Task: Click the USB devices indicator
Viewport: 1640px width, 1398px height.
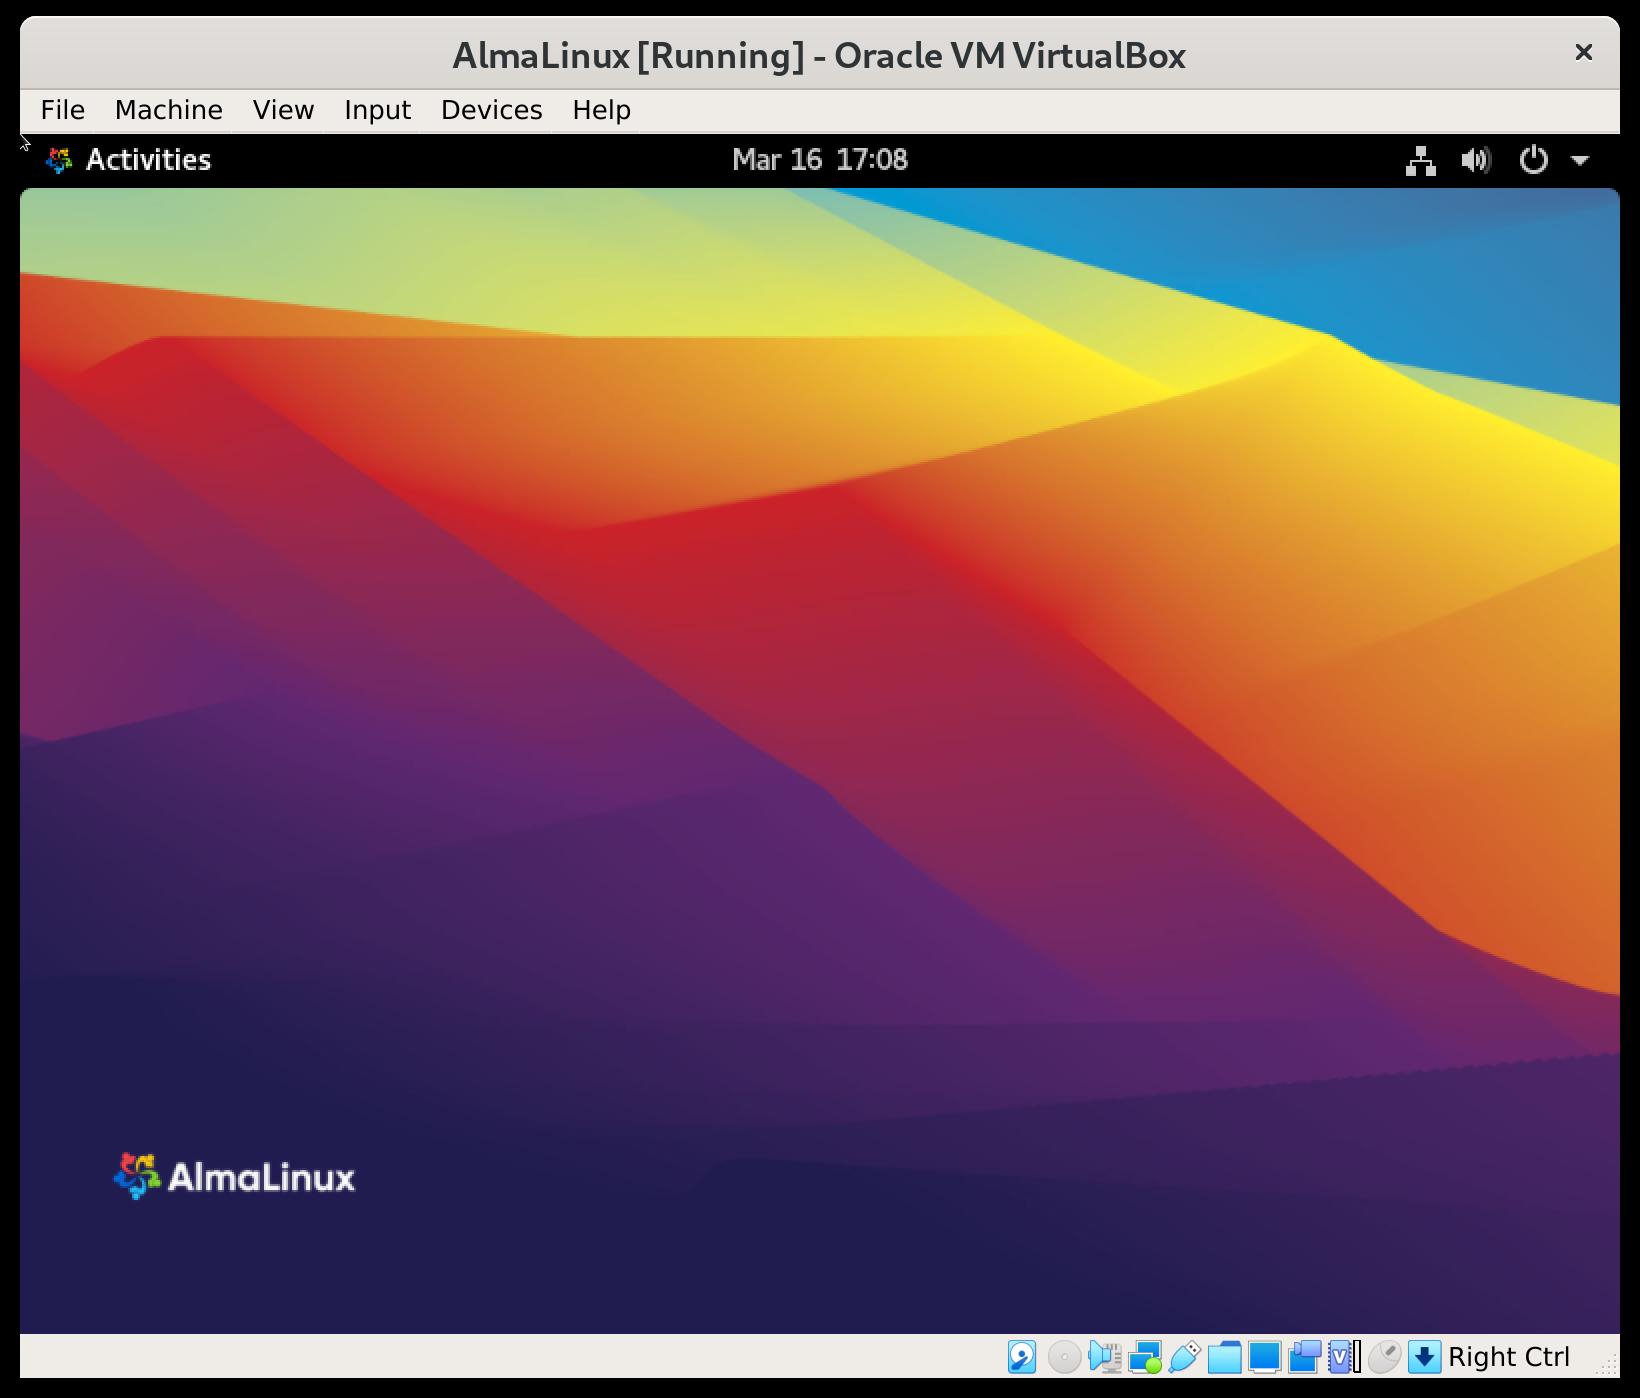Action: point(1184,1357)
